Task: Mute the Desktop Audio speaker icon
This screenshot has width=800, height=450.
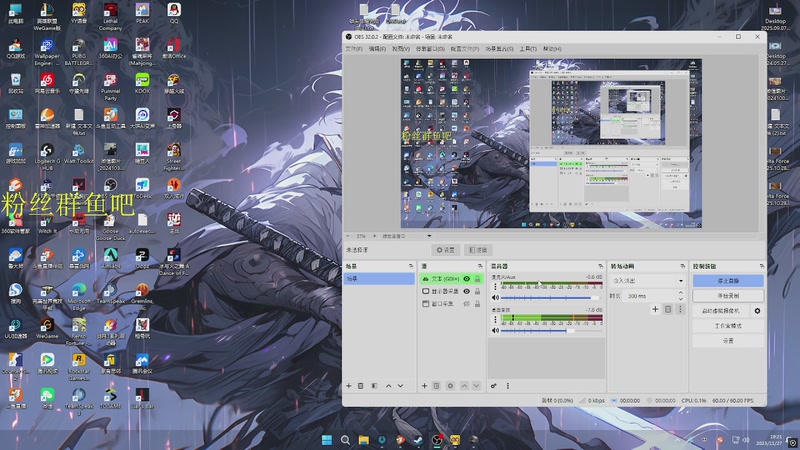Action: (495, 331)
